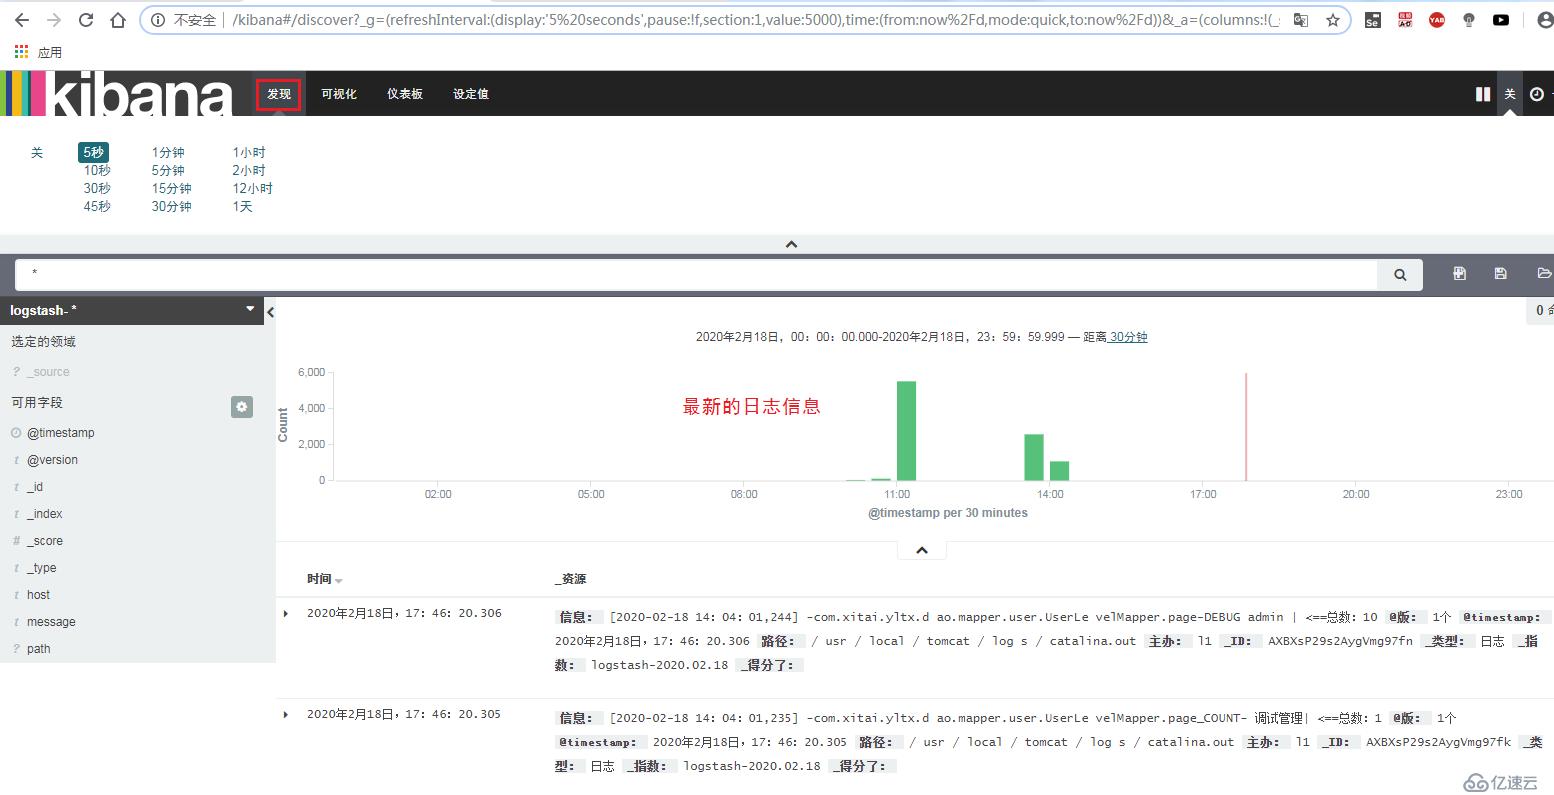
Task: Select the 1小时 refresh interval
Action: point(249,153)
